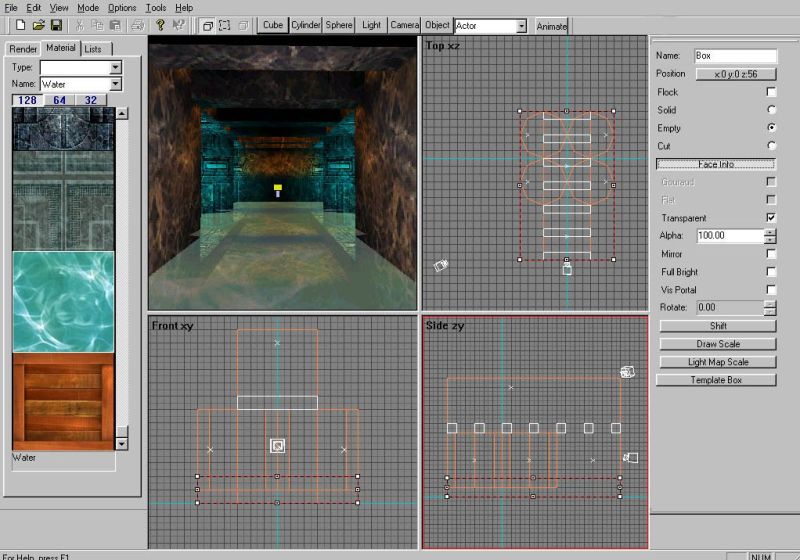Select the cube object icon in Side zy view
The height and width of the screenshot is (560, 800).
(x=627, y=372)
